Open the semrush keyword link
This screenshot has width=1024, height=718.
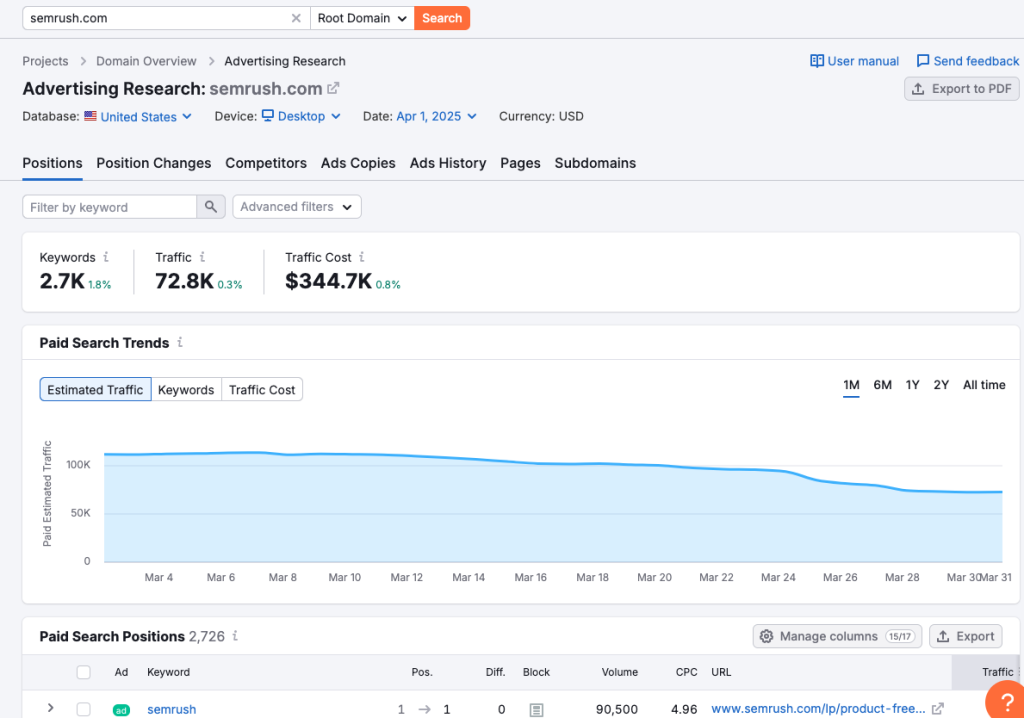point(171,710)
